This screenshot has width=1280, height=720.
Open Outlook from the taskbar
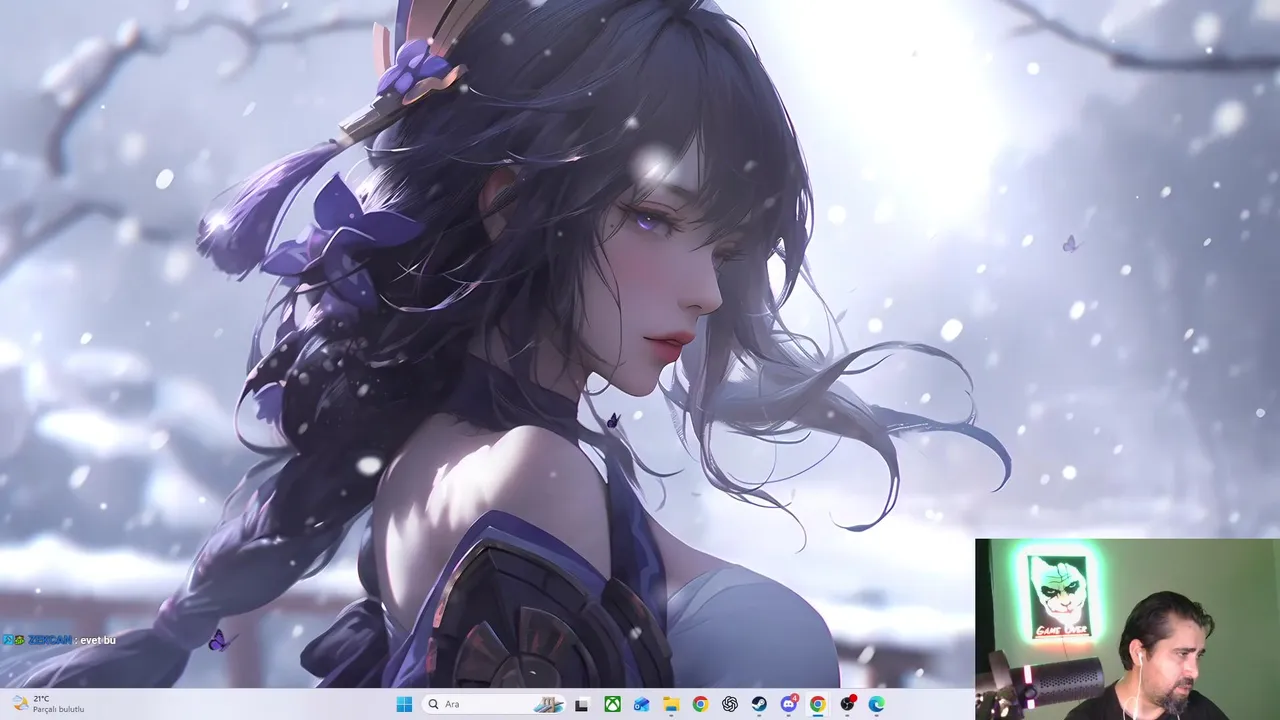(641, 704)
